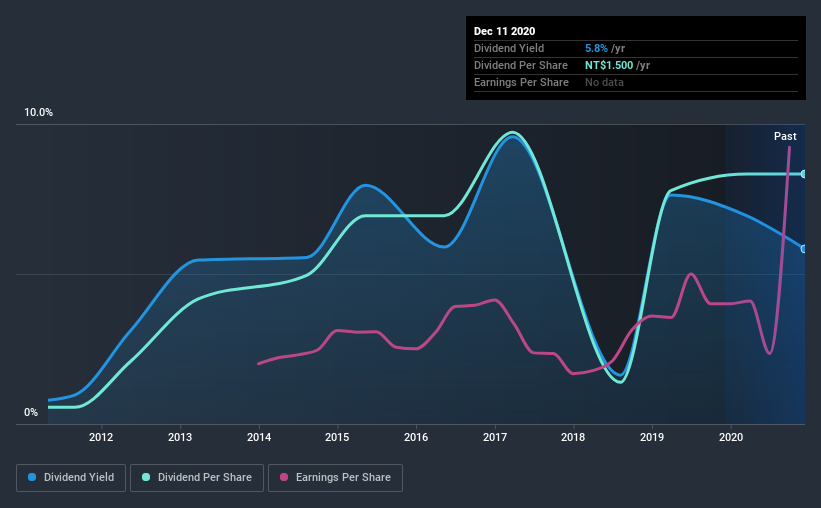821x508 pixels.
Task: Click the 2012 x-axis label
Action: coord(101,437)
